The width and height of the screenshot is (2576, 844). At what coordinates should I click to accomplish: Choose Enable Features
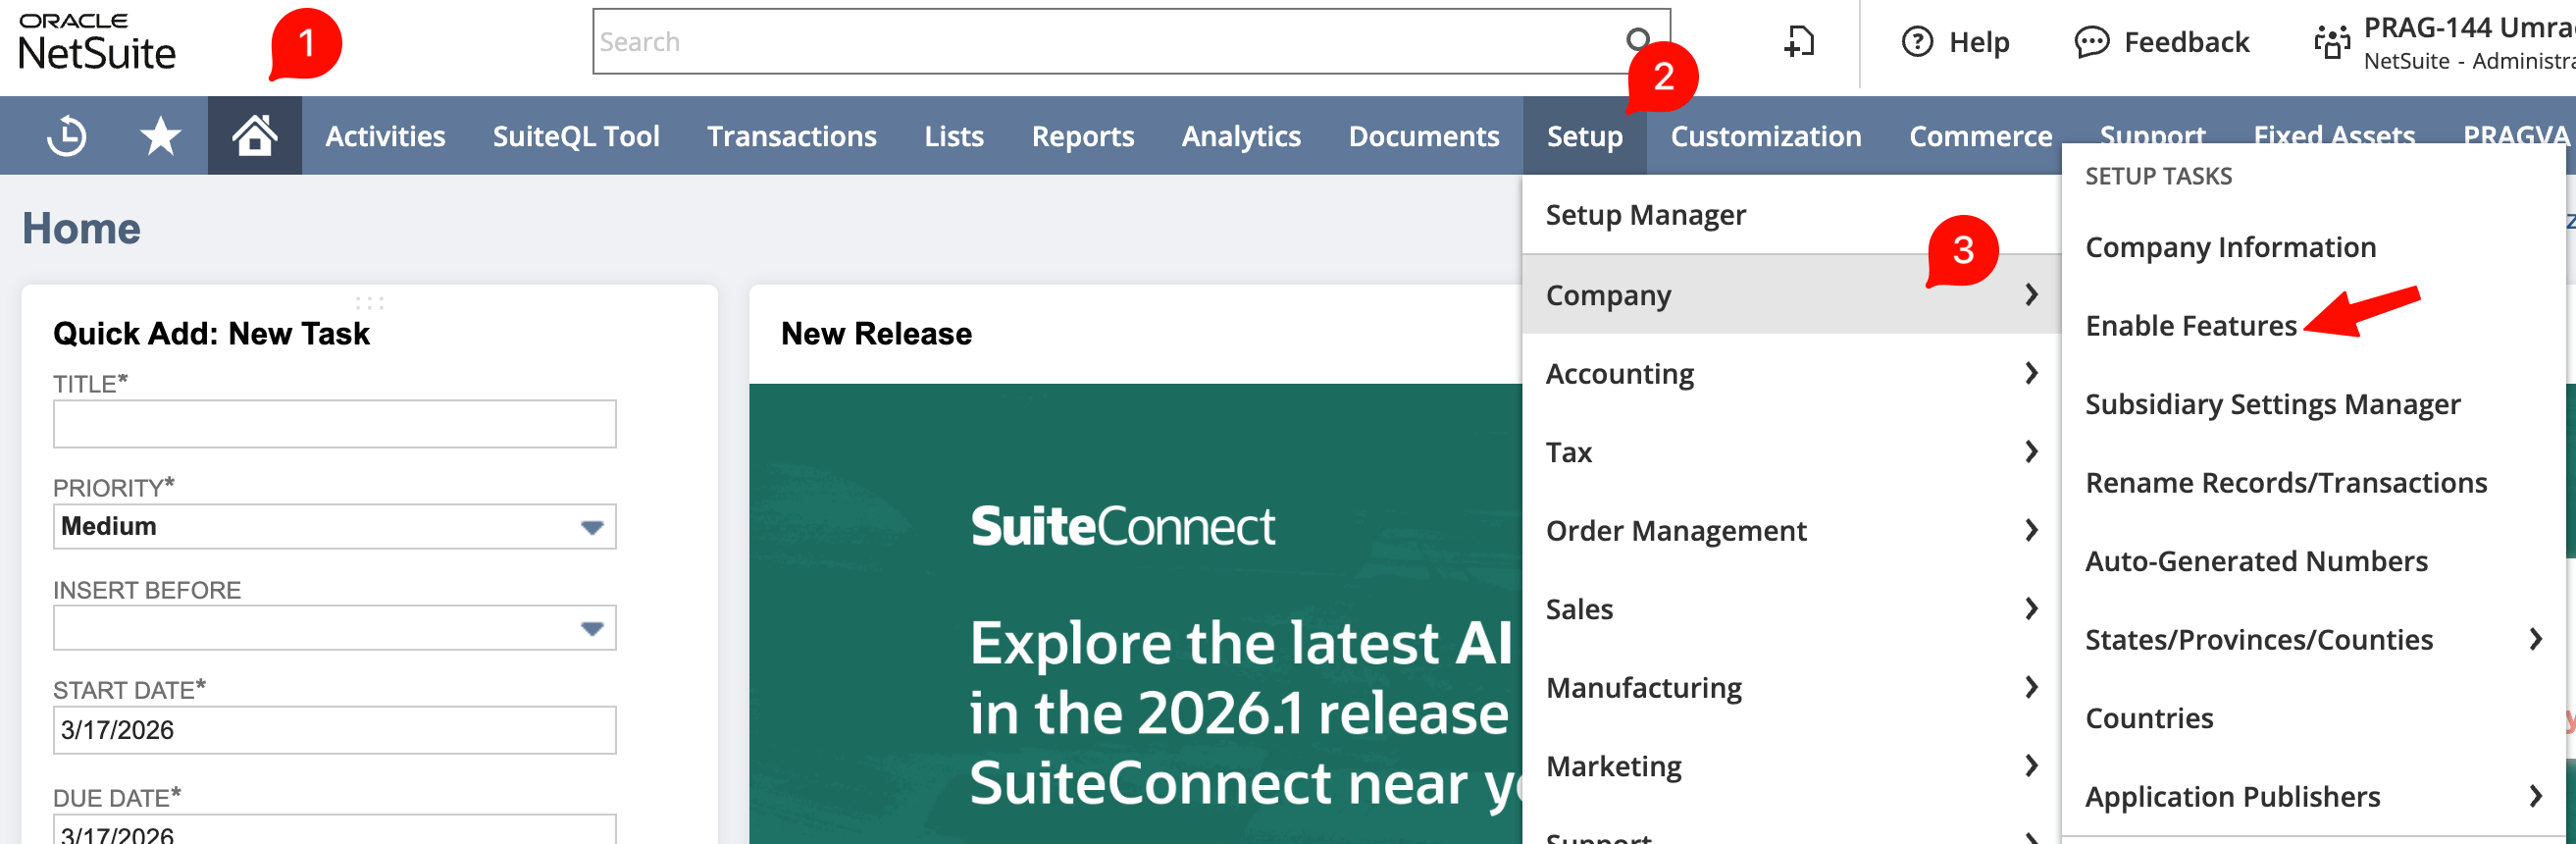tap(2191, 325)
